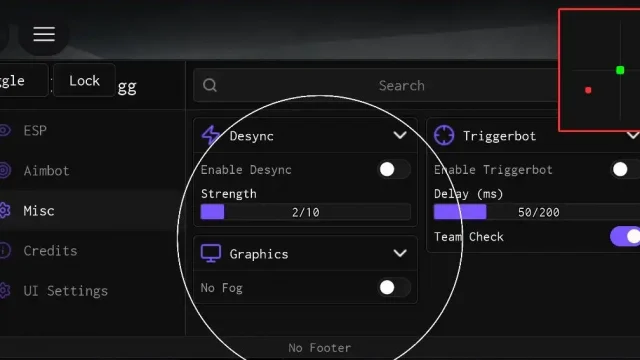The image size is (640, 360).
Task: Click the 'Desync' section title
Action: 251,136
